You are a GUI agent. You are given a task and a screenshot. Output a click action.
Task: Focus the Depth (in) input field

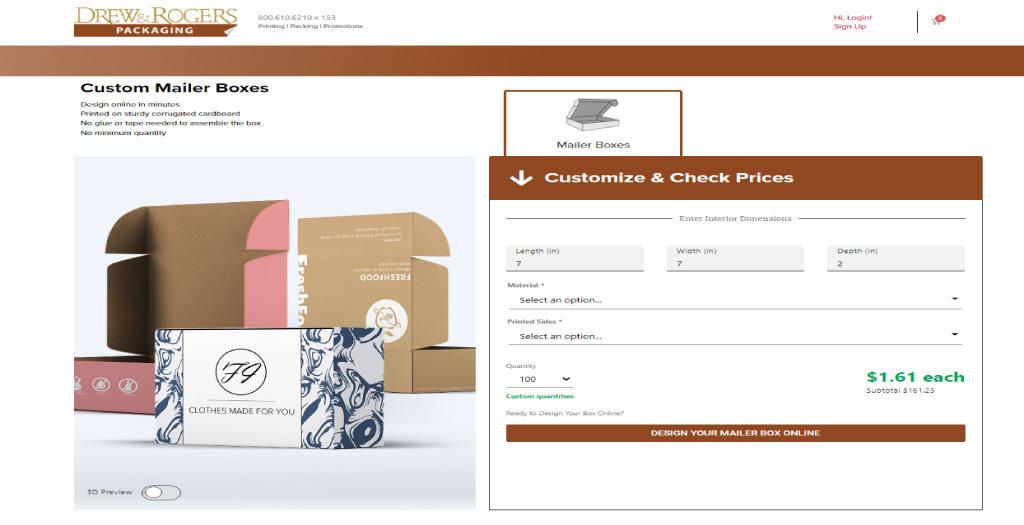(x=896, y=259)
